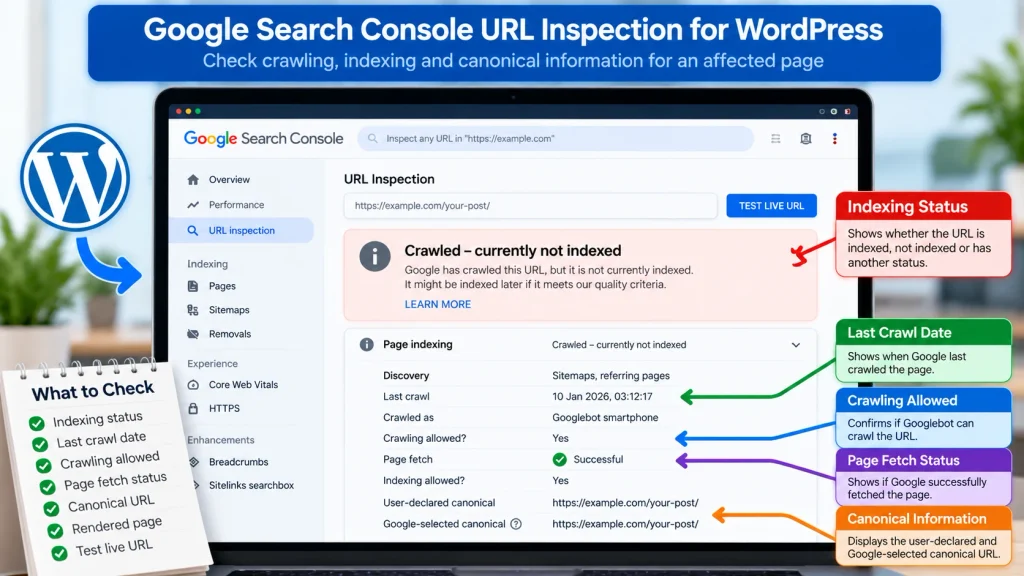Click the Page indexing info icon
The height and width of the screenshot is (576, 1024).
point(366,345)
